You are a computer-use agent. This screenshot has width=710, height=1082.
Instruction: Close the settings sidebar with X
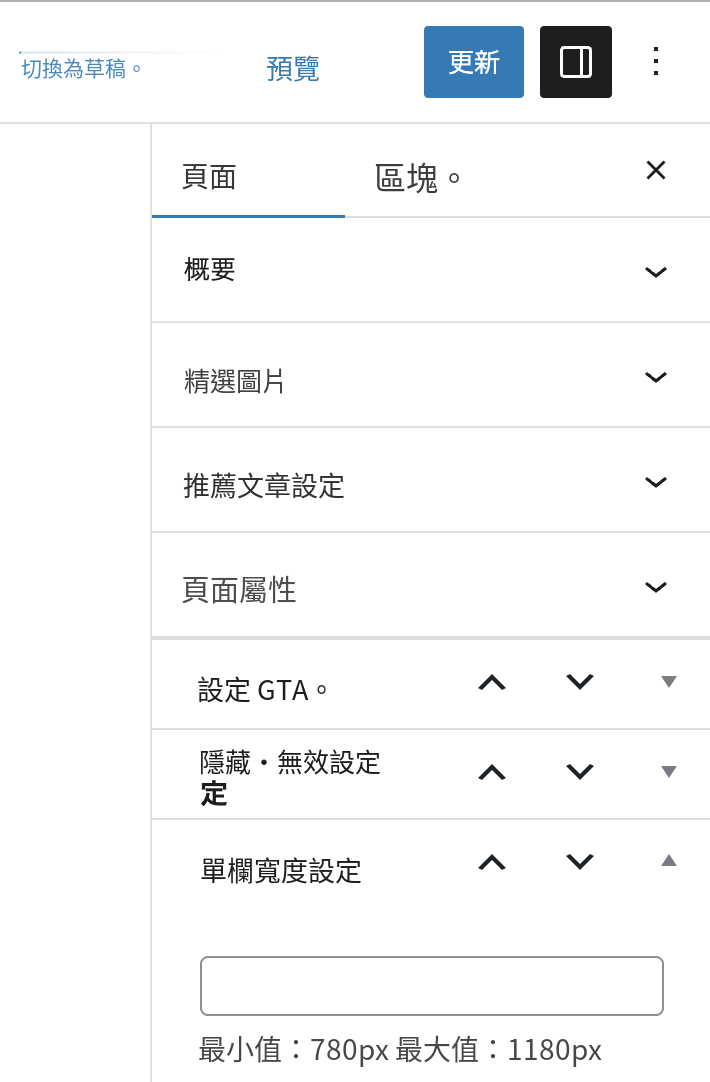(655, 170)
